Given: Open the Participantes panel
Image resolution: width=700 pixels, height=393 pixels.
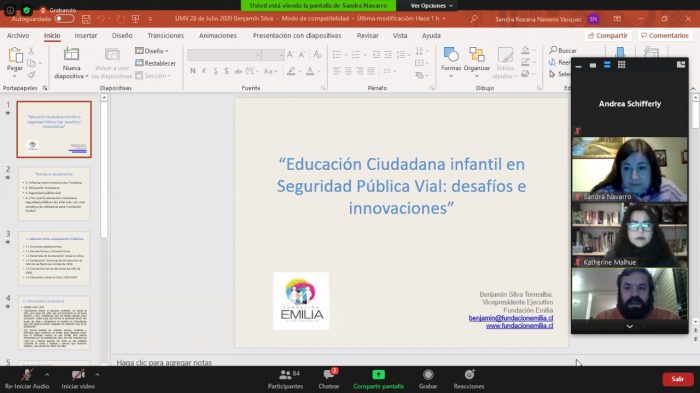Looking at the screenshot, I should coord(285,379).
